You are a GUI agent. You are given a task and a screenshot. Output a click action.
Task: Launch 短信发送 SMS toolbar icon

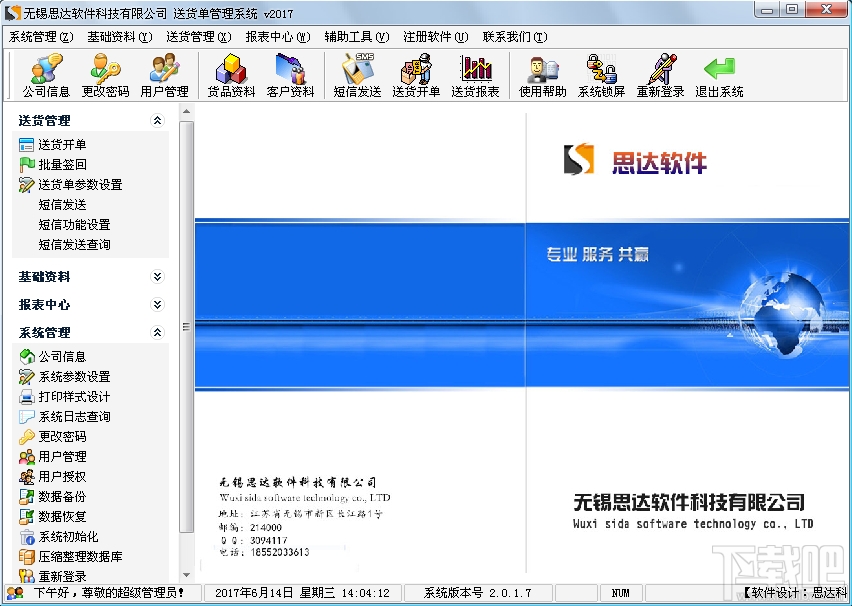pyautogui.click(x=358, y=76)
